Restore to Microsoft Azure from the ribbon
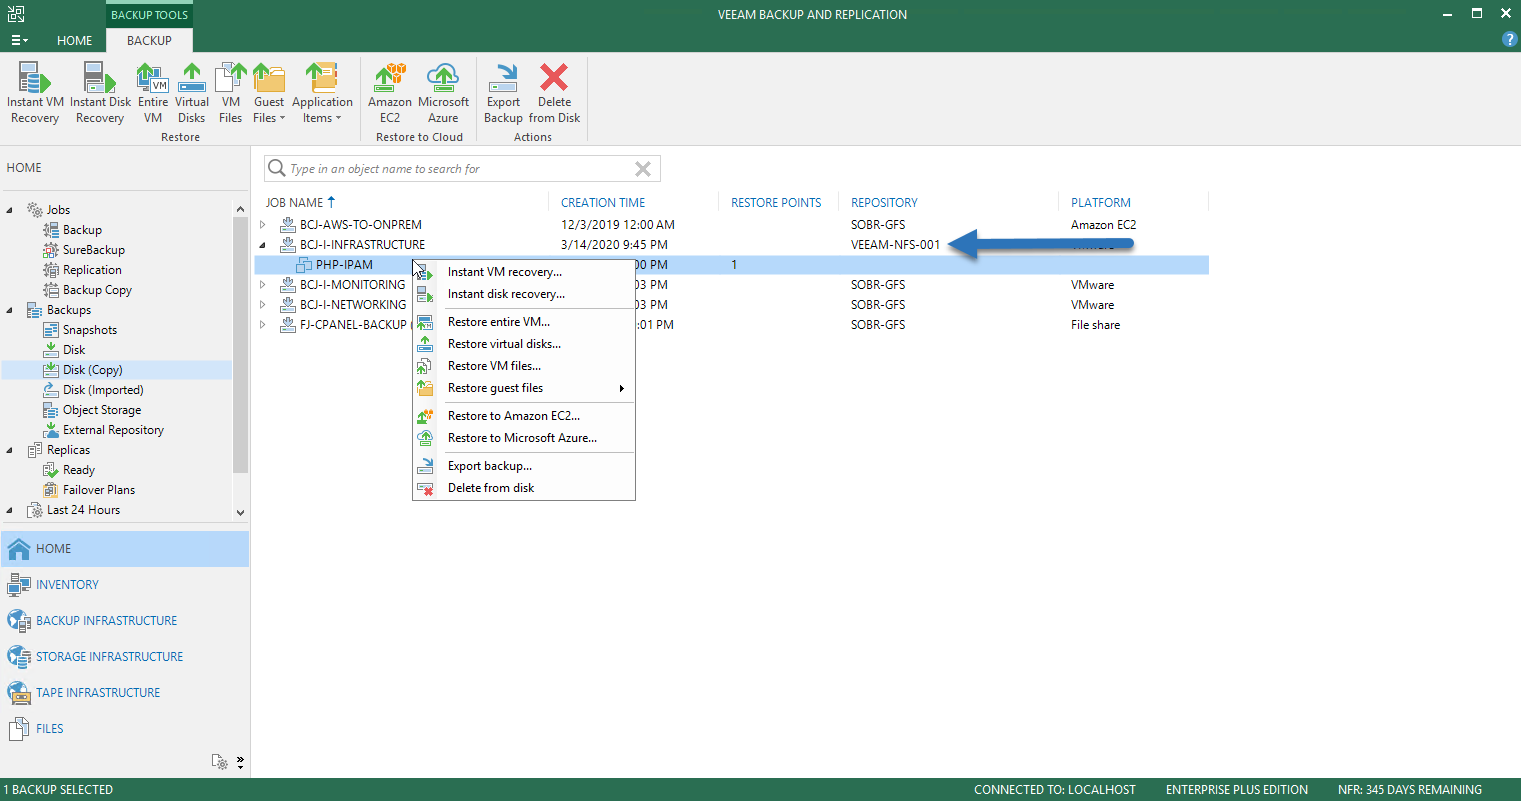The image size is (1521, 801). tap(443, 93)
